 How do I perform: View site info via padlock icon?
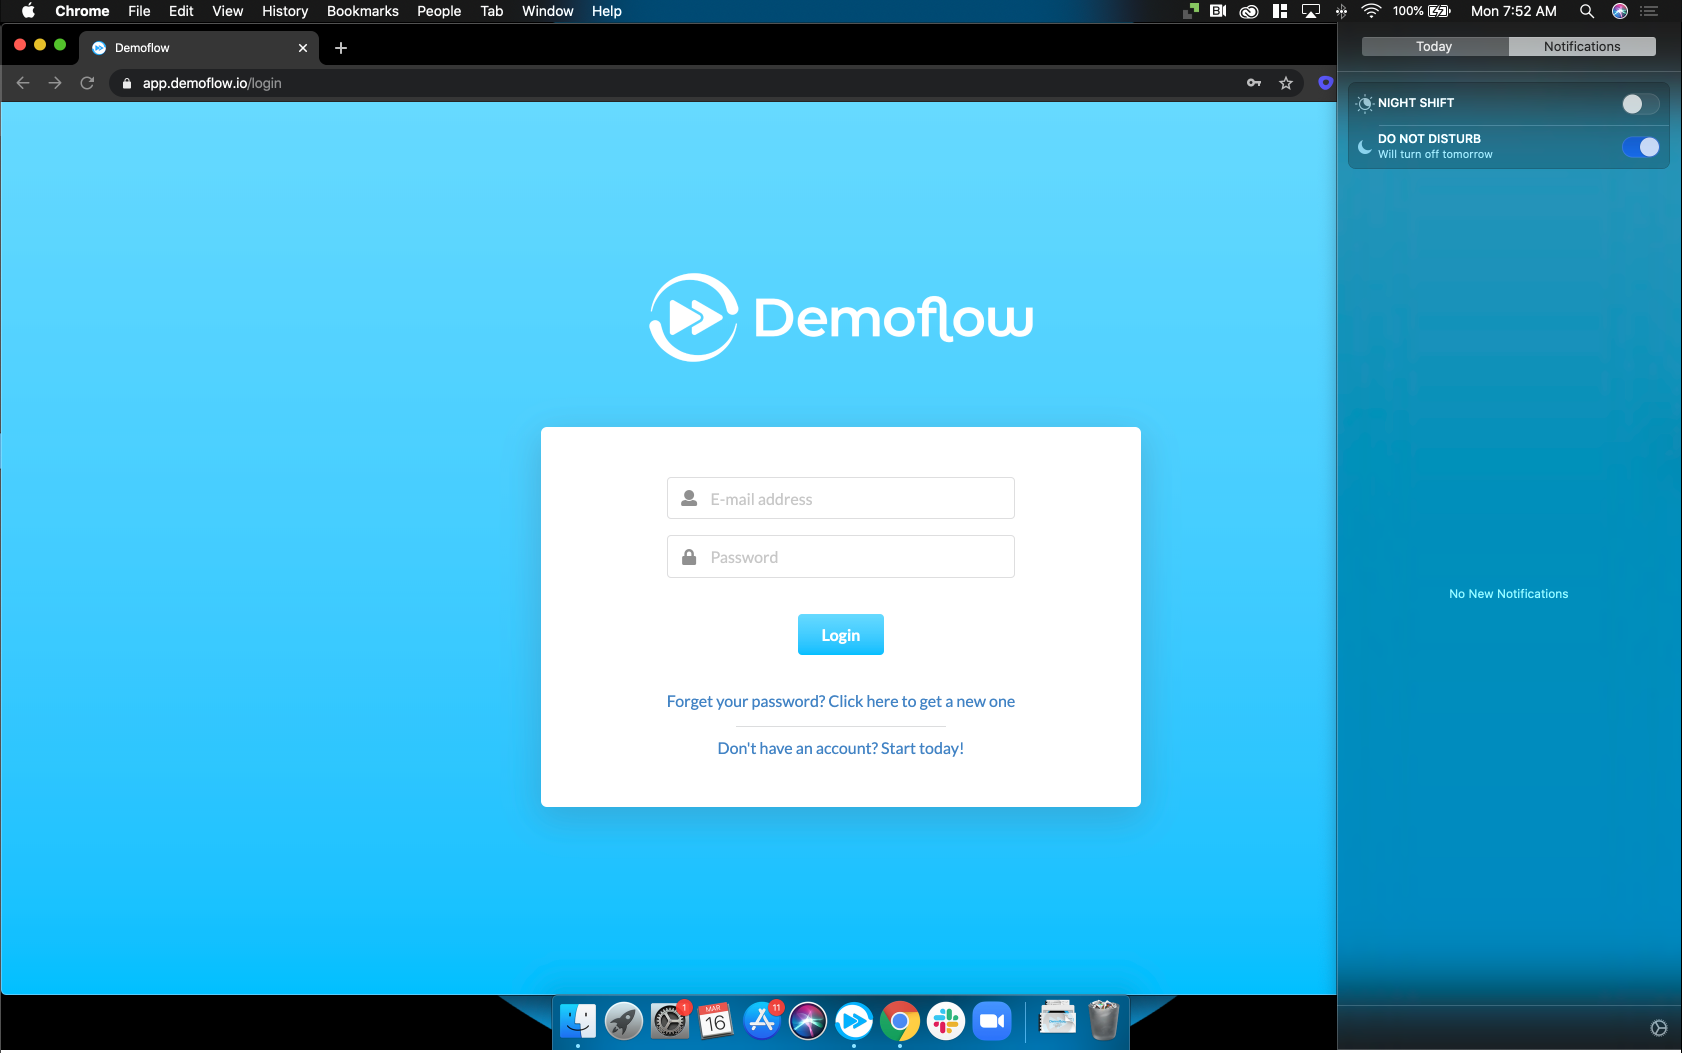pos(127,83)
